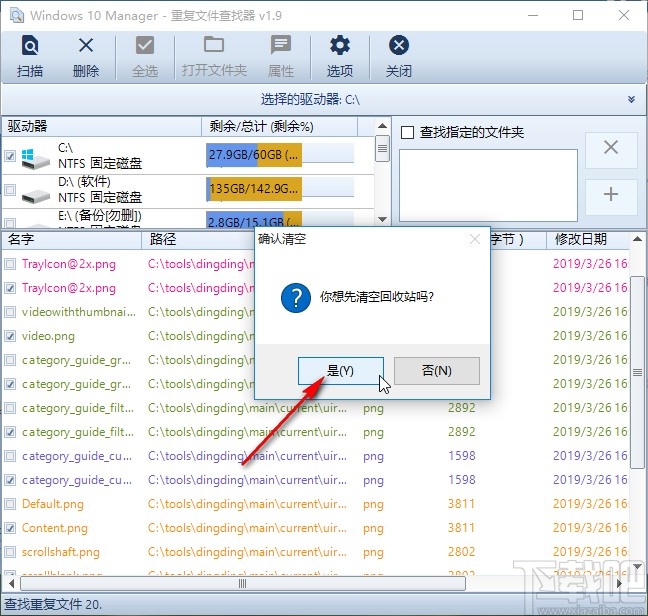The width and height of the screenshot is (648, 616).
Task: Click size value 3811 in Default.png row
Action: (462, 504)
